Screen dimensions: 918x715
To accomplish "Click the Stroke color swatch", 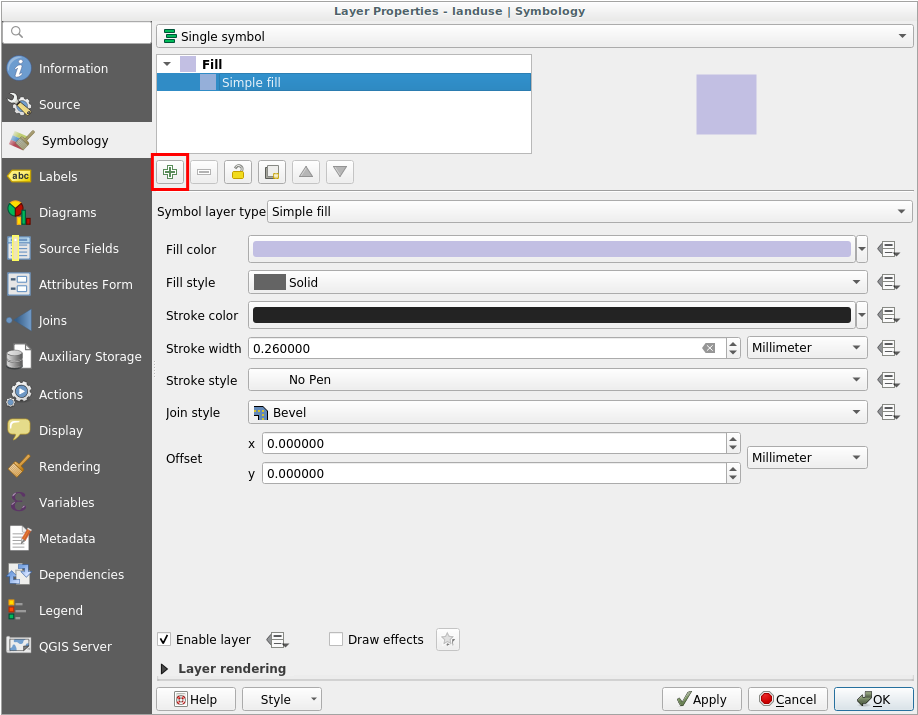I will click(x=551, y=315).
